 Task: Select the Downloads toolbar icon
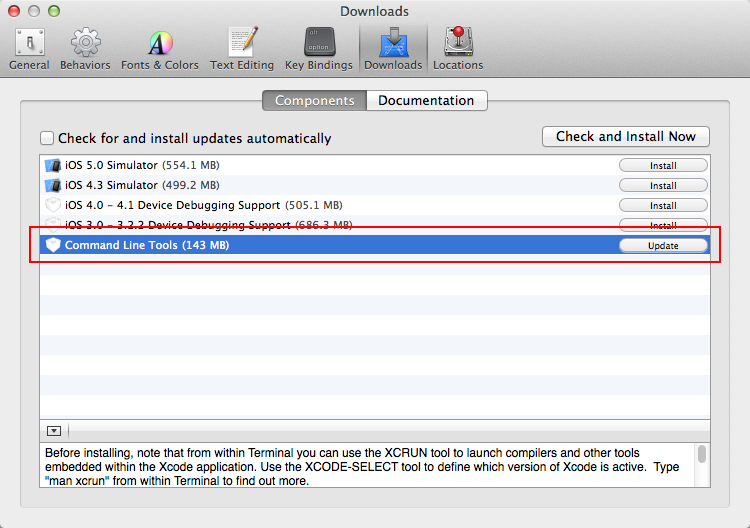pyautogui.click(x=393, y=49)
